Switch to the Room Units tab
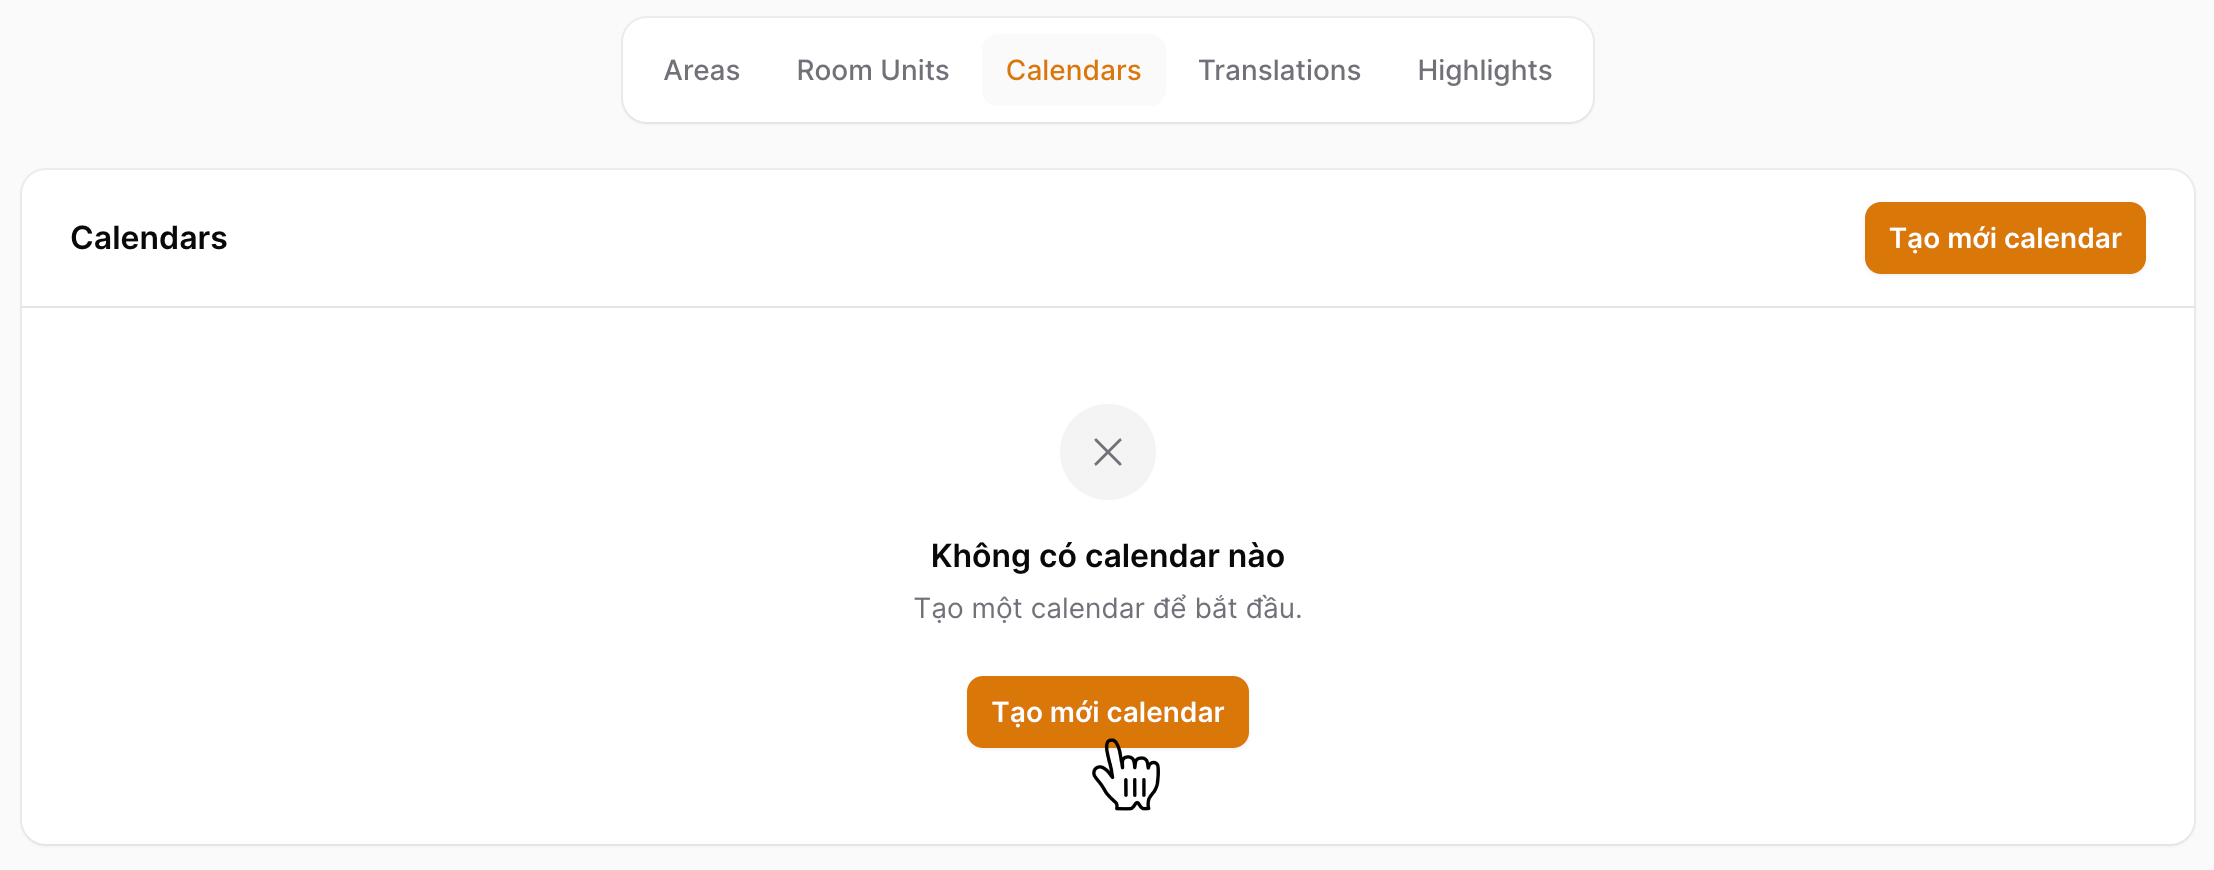Viewport: 2214px width, 870px height. pyautogui.click(x=872, y=70)
